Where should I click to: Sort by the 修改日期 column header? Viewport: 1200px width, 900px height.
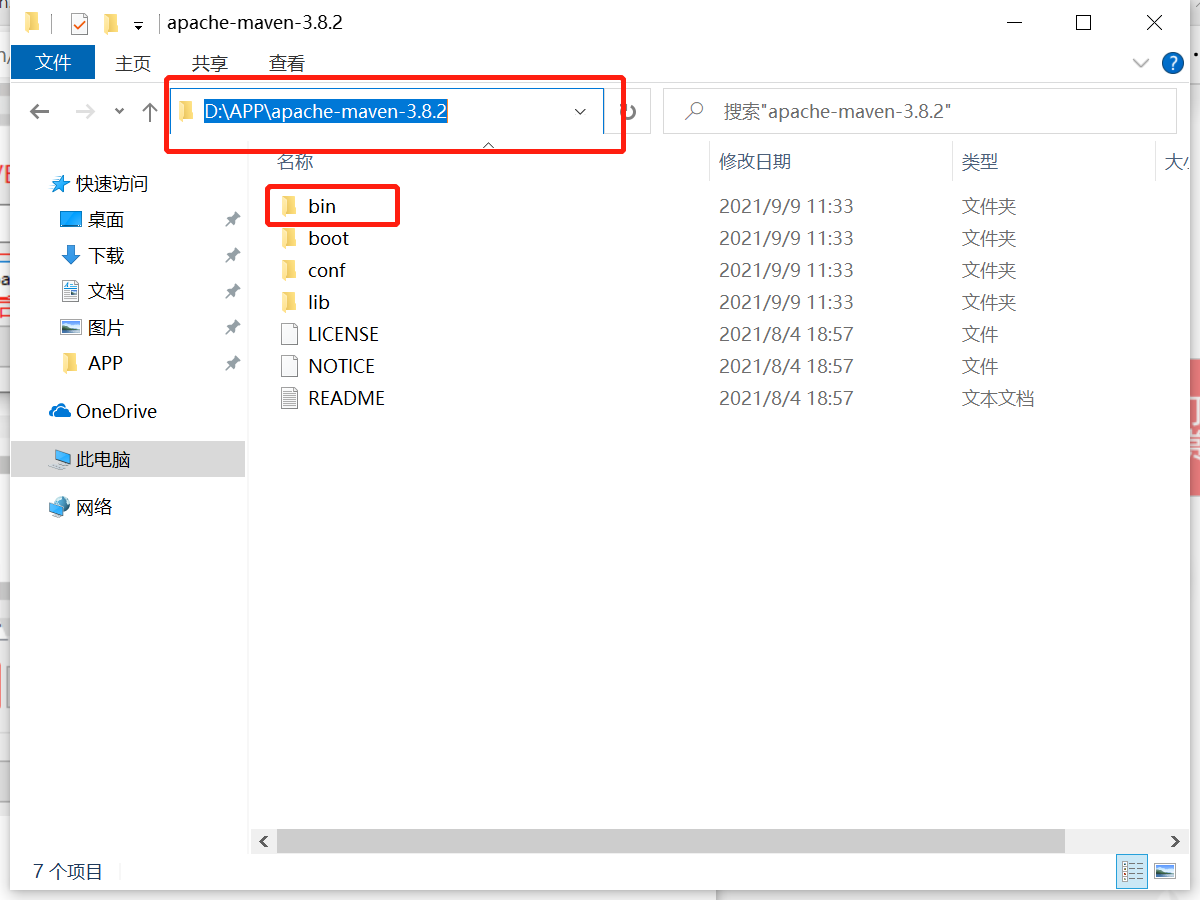click(755, 161)
